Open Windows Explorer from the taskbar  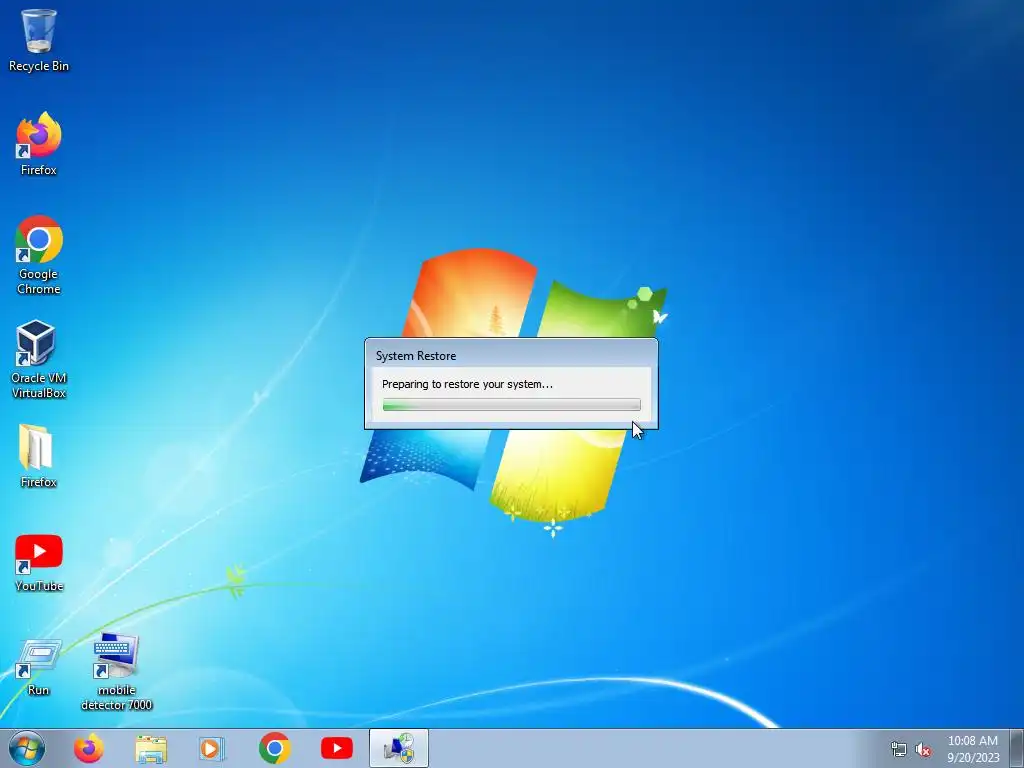[x=151, y=748]
